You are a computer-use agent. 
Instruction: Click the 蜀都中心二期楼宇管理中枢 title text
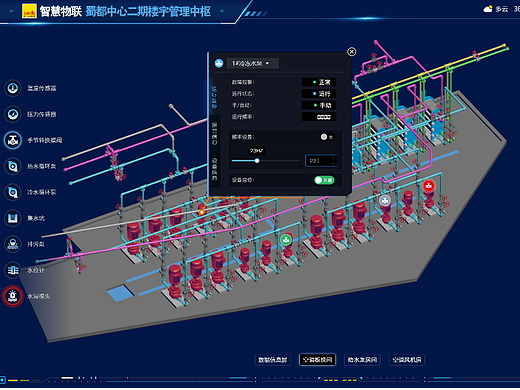148,11
